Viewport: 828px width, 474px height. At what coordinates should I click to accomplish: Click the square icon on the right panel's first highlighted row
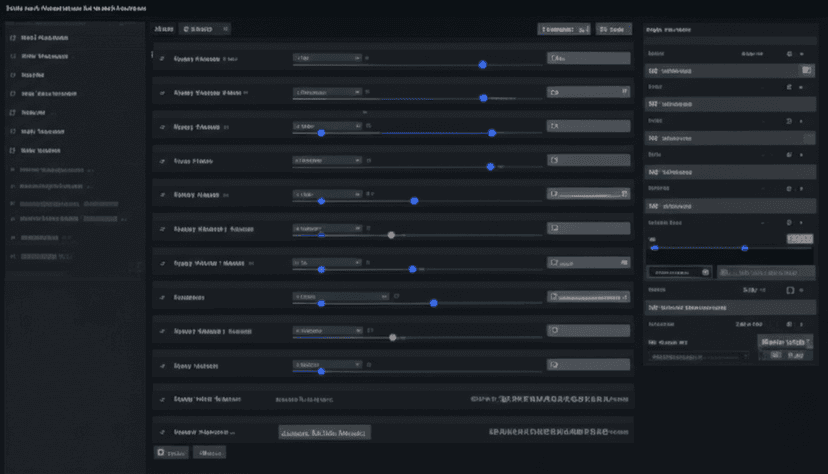click(x=806, y=71)
